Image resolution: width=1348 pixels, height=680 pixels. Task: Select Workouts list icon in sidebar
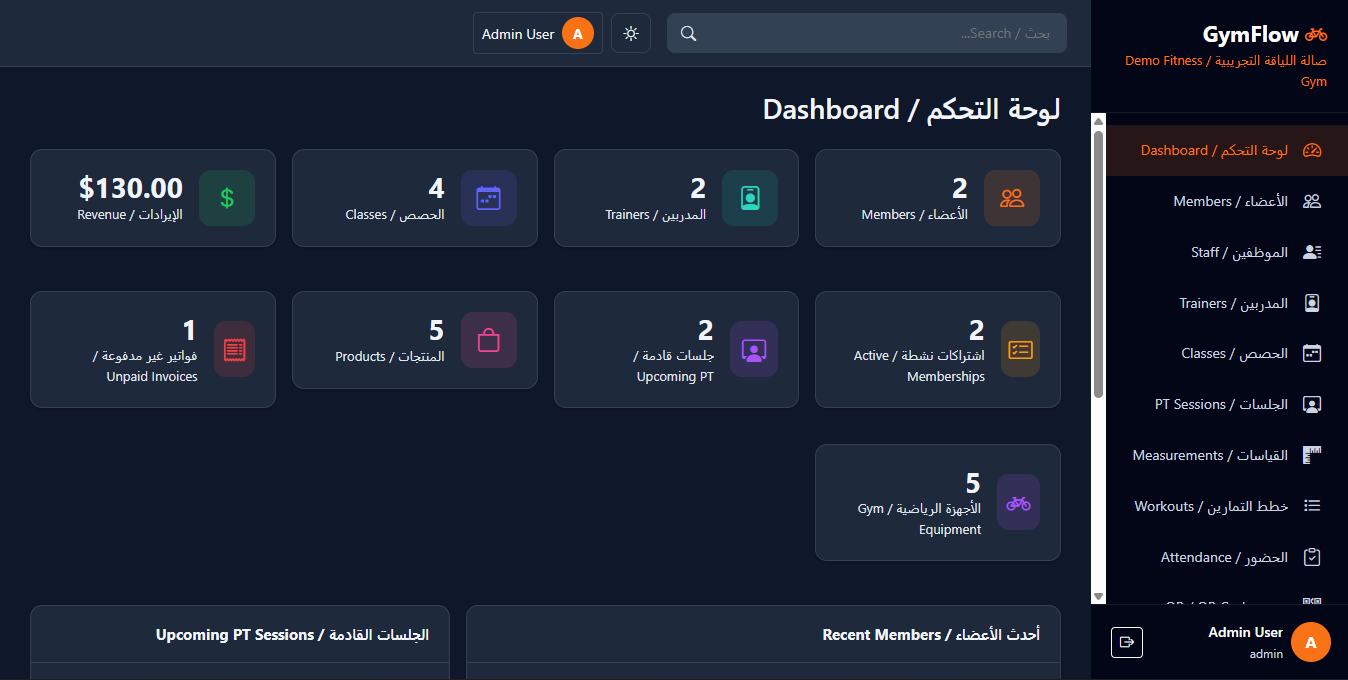coord(1312,507)
